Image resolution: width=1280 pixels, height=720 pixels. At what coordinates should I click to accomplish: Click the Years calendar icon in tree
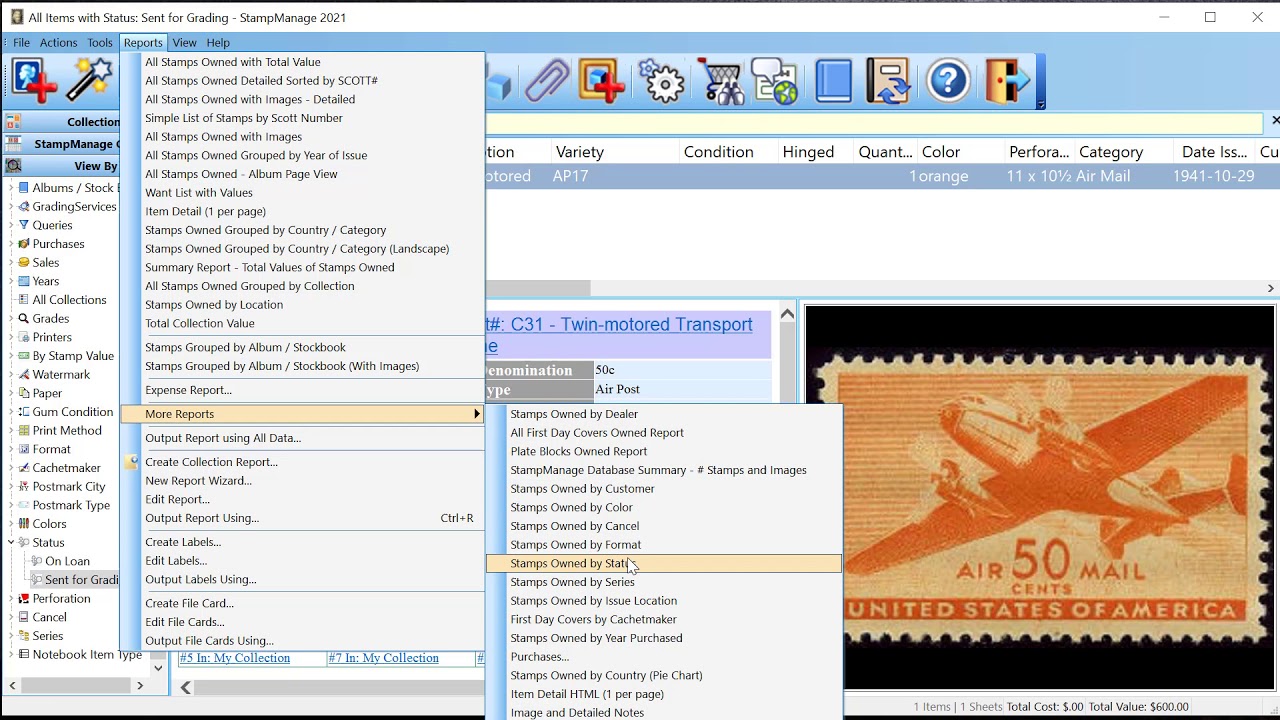24,281
